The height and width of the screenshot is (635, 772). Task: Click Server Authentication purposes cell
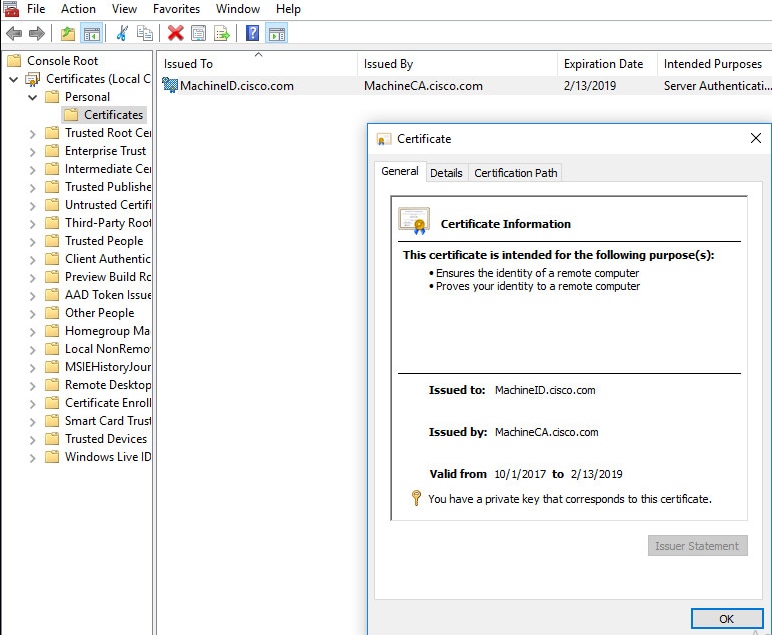[x=717, y=86]
